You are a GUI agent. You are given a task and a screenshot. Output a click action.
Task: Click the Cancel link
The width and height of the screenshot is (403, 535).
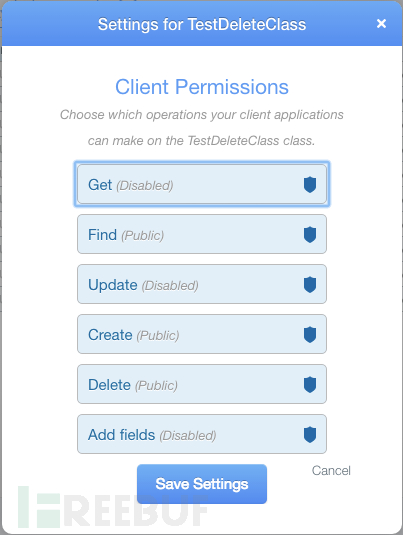[x=331, y=471]
